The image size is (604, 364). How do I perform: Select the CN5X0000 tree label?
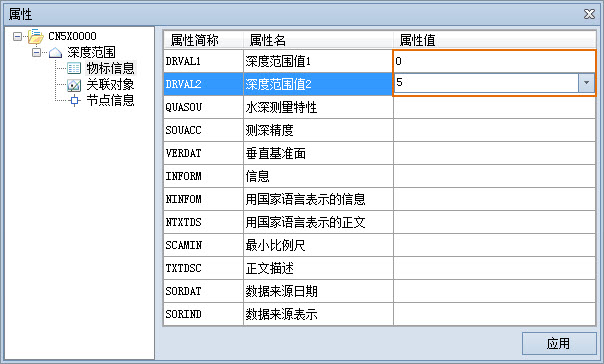click(x=72, y=36)
